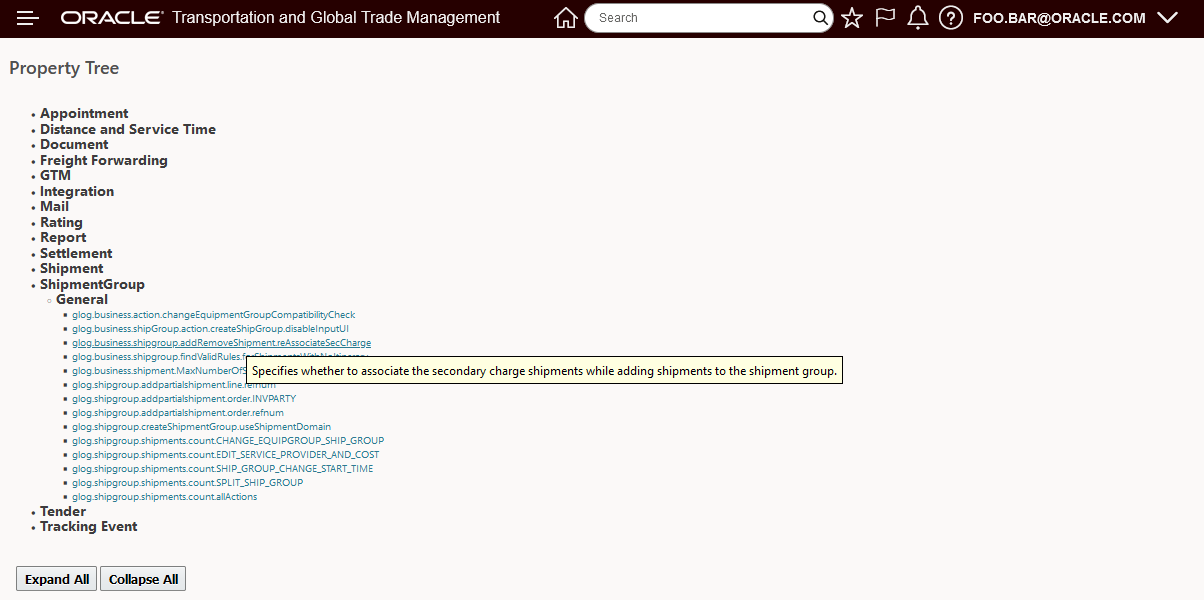The image size is (1204, 600).
Task: Expand the Rating tree node
Action: coord(61,222)
